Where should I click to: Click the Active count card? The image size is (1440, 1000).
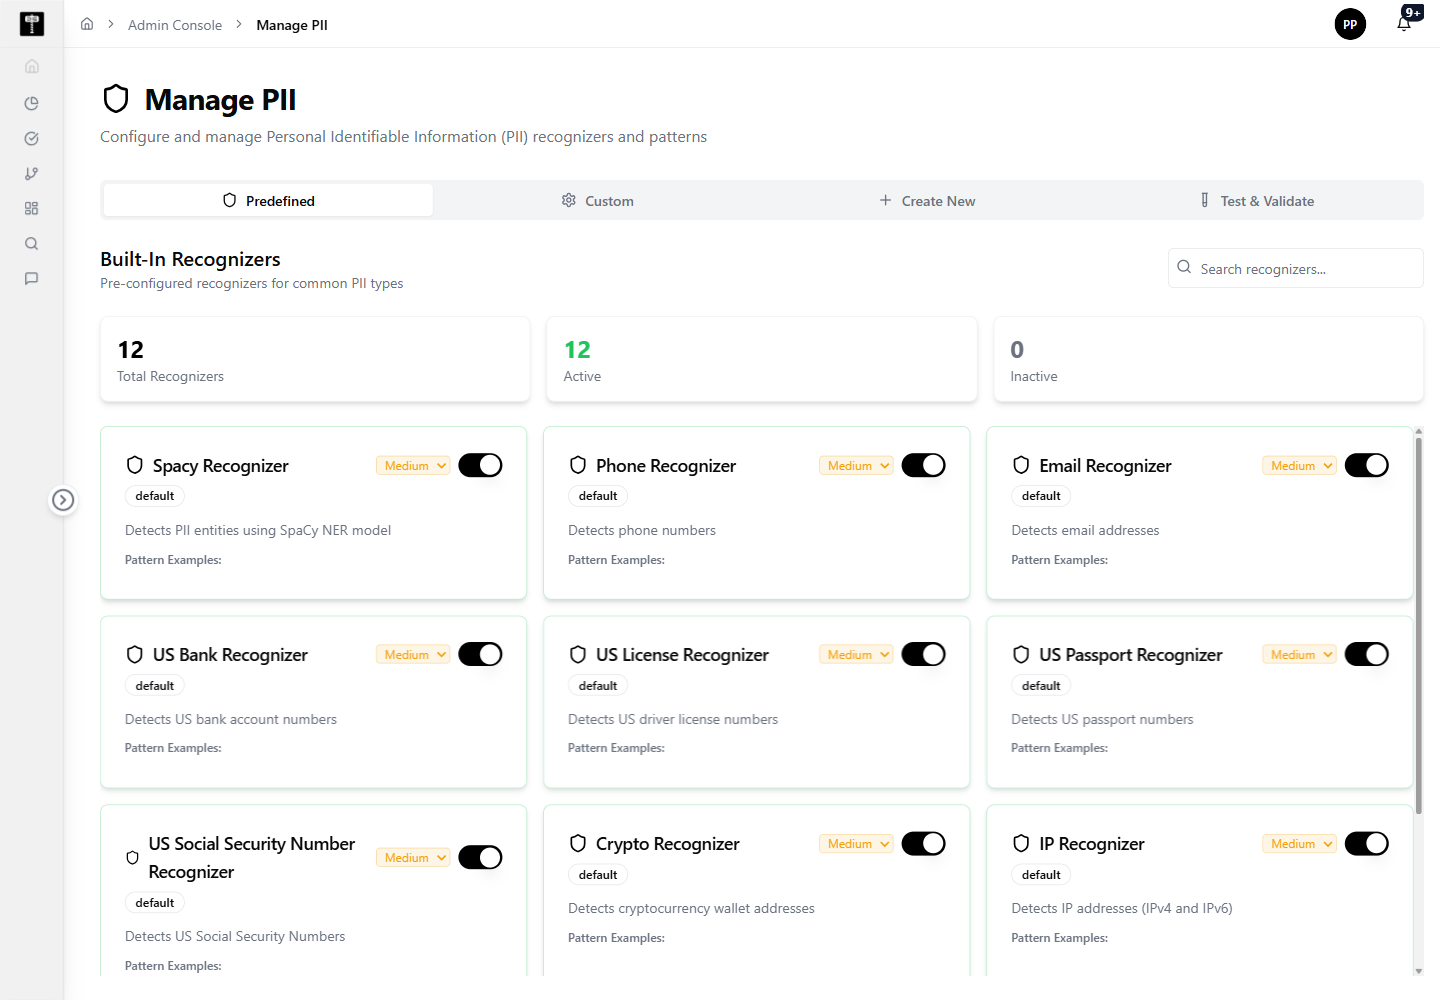point(762,360)
